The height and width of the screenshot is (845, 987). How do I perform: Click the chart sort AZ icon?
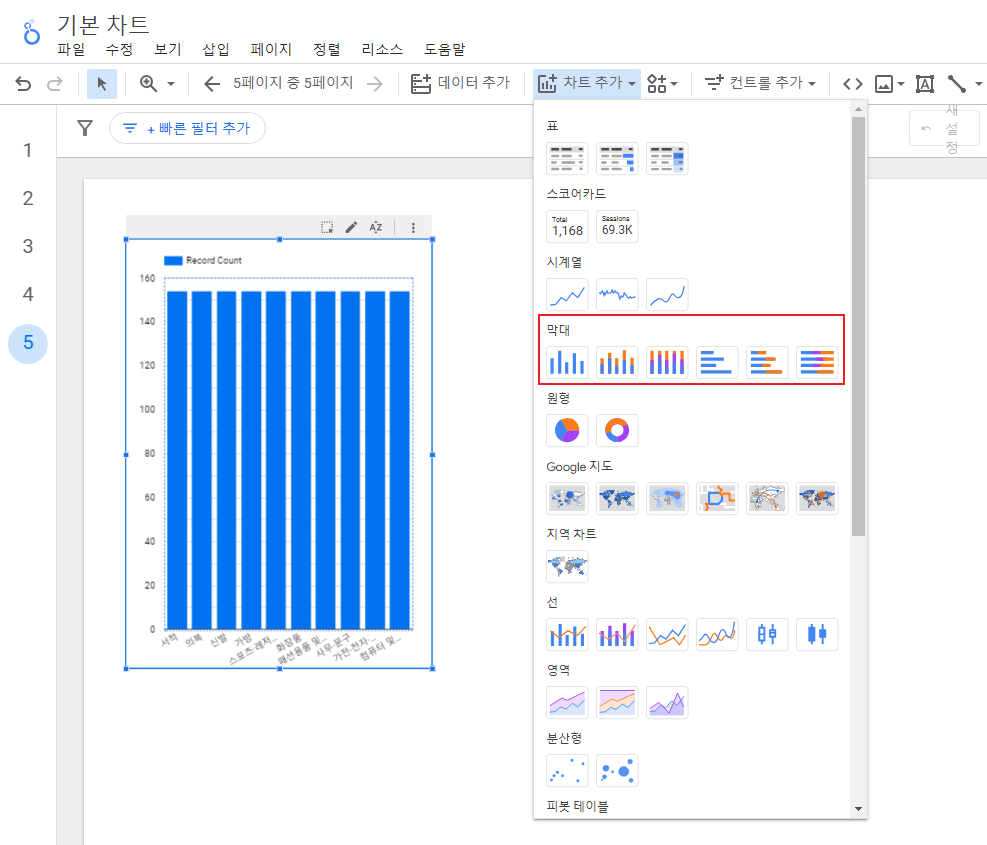click(x=376, y=227)
